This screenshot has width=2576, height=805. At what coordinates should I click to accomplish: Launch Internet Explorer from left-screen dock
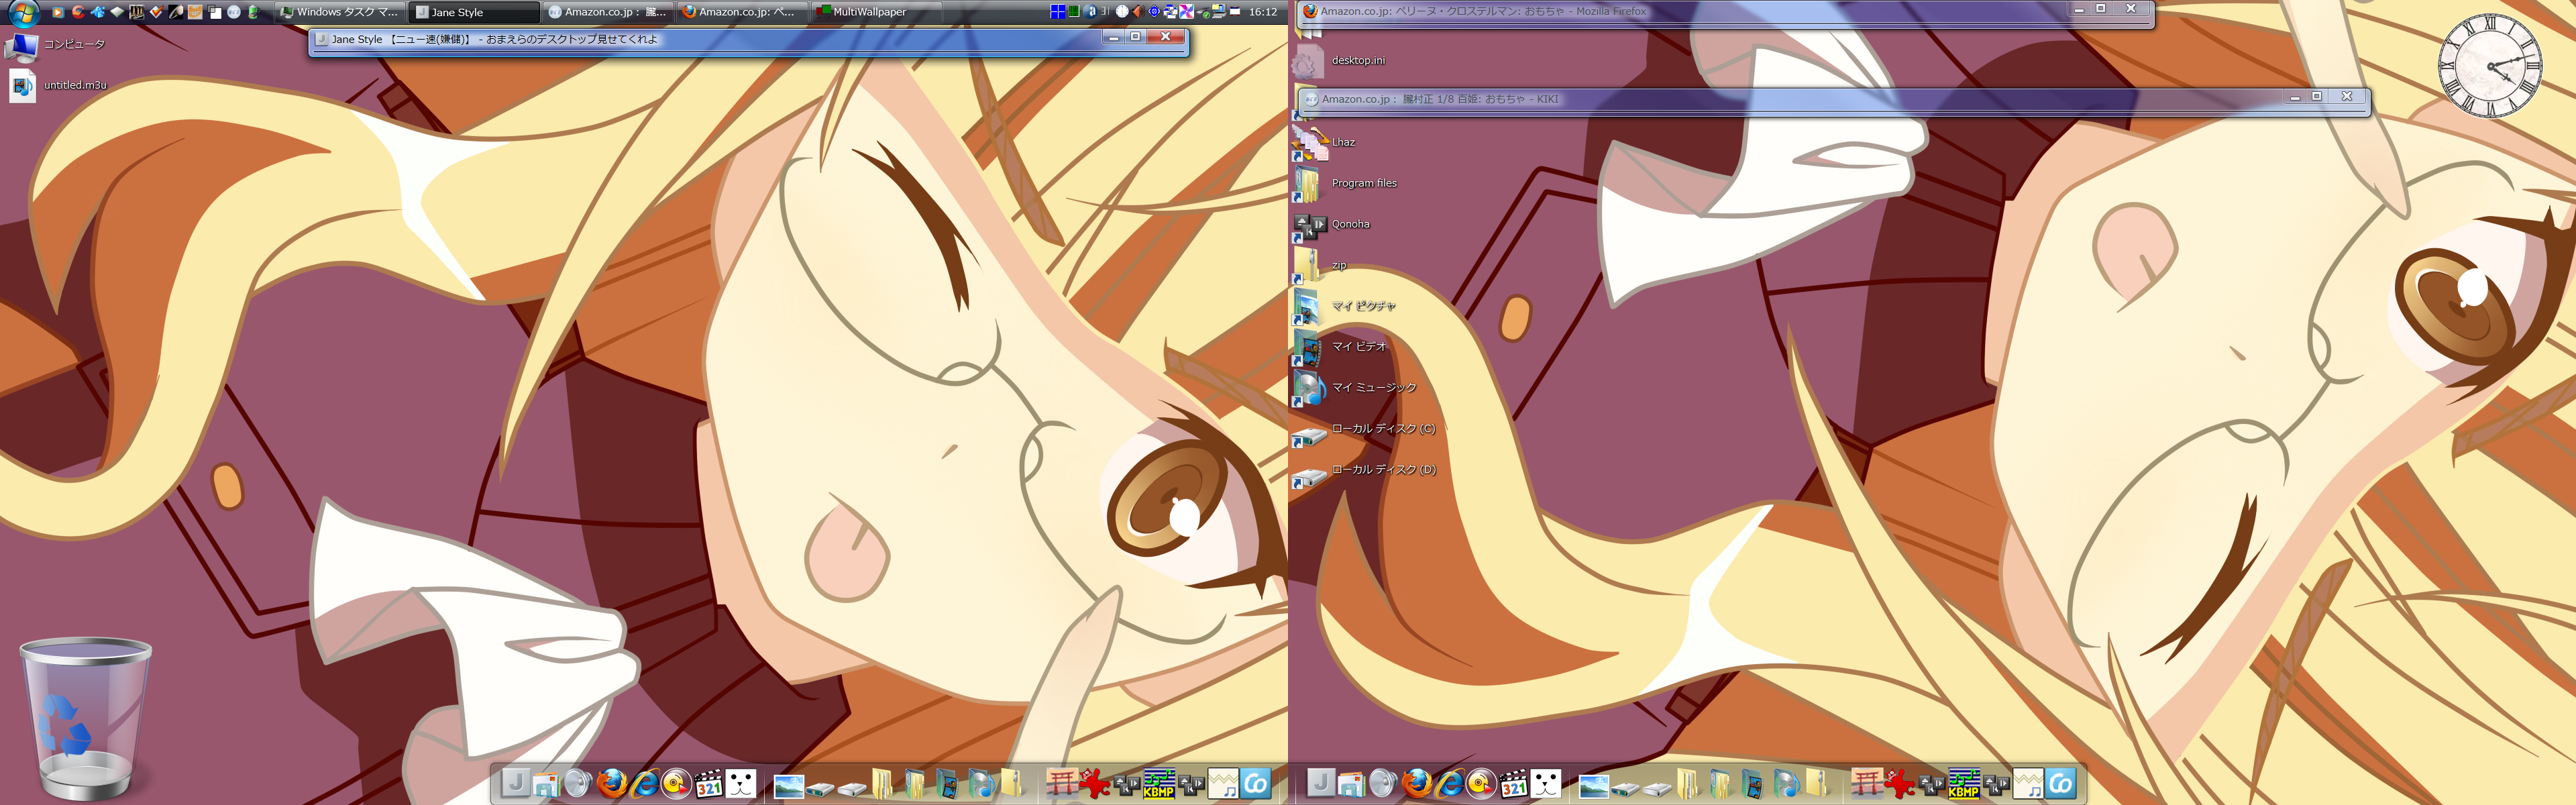pyautogui.click(x=644, y=783)
